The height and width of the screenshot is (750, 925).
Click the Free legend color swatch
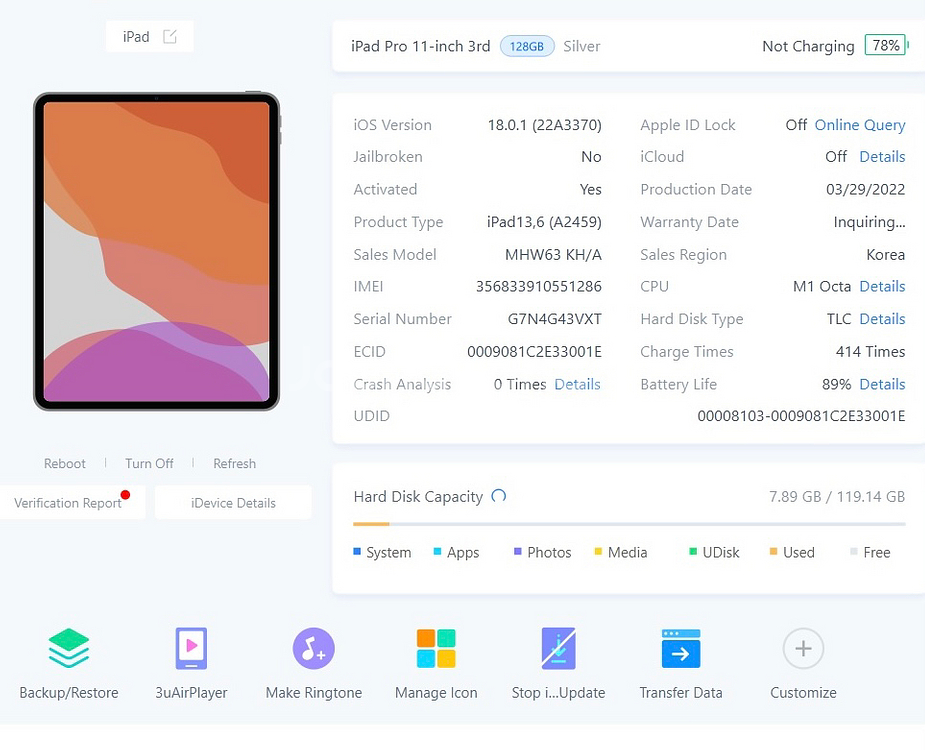pos(854,552)
